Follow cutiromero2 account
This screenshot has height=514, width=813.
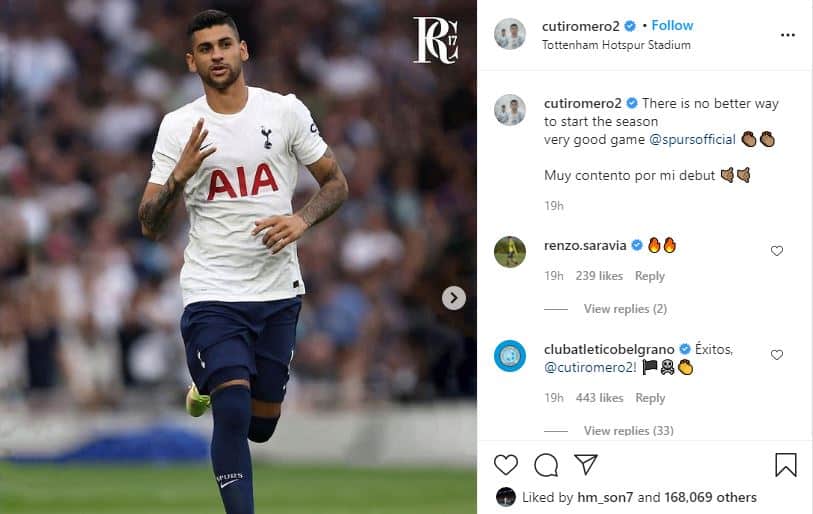coord(672,25)
